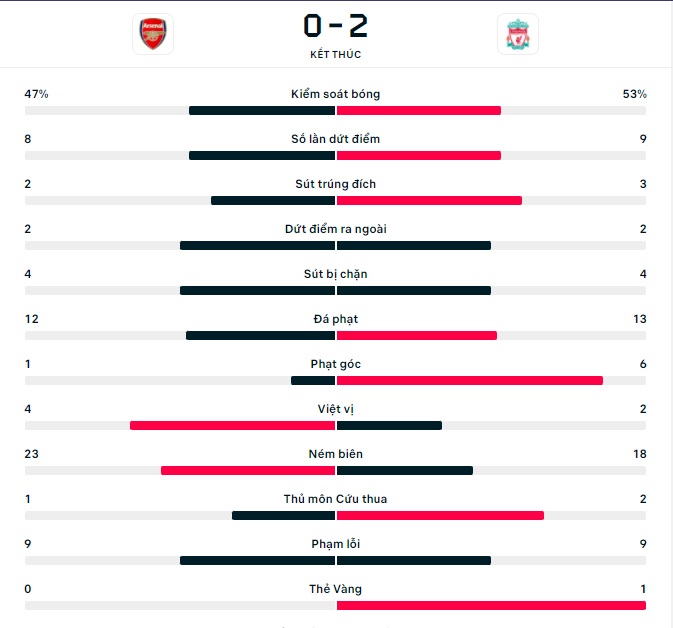Viewport: 673px width, 628px height.
Task: Click the Kiểm soát bóng stat label
Action: point(336,94)
